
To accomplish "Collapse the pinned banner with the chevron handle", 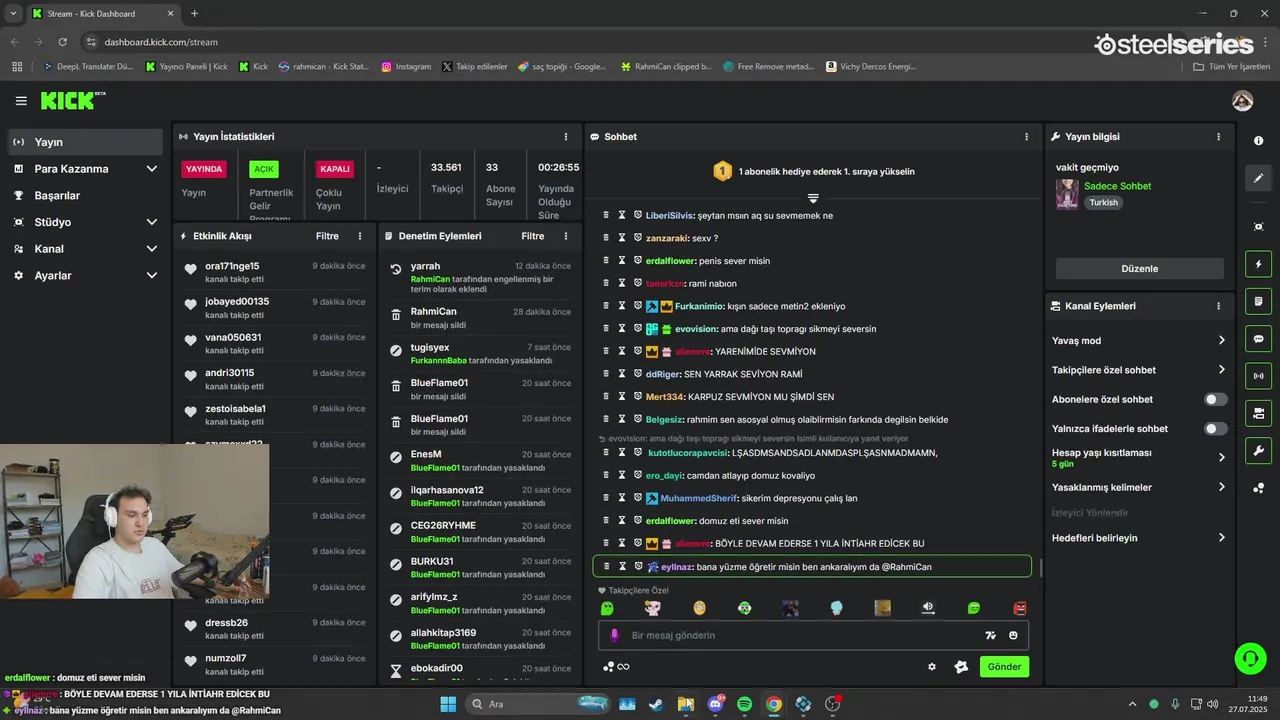I will [813, 198].
